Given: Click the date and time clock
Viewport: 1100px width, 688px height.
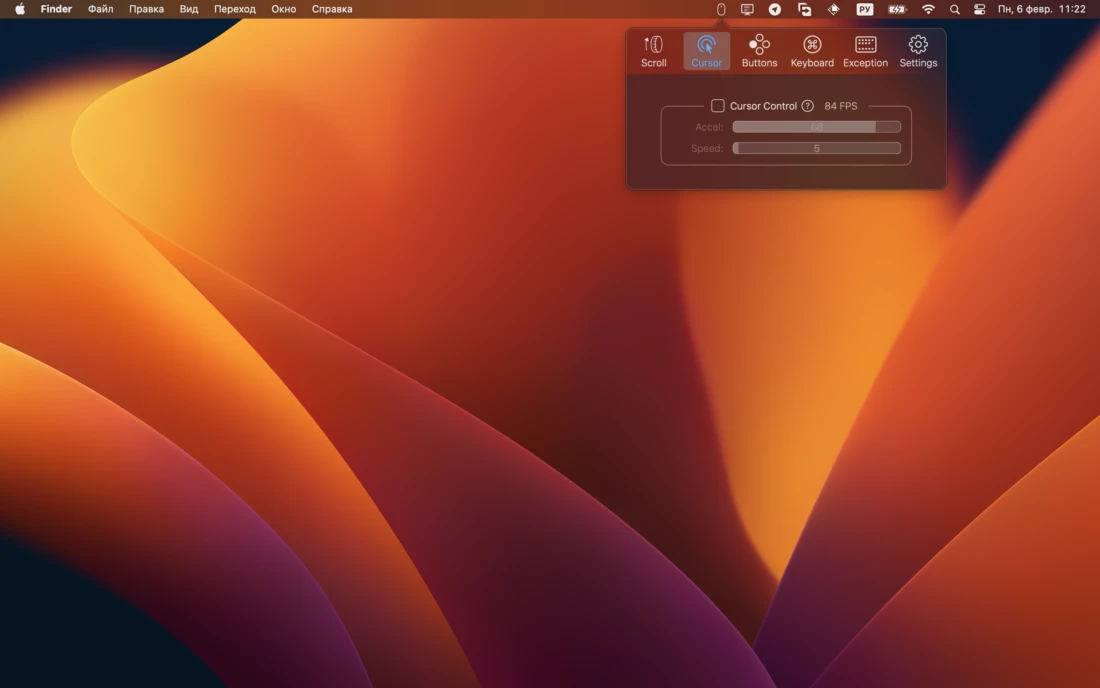Looking at the screenshot, I should pyautogui.click(x=1041, y=9).
